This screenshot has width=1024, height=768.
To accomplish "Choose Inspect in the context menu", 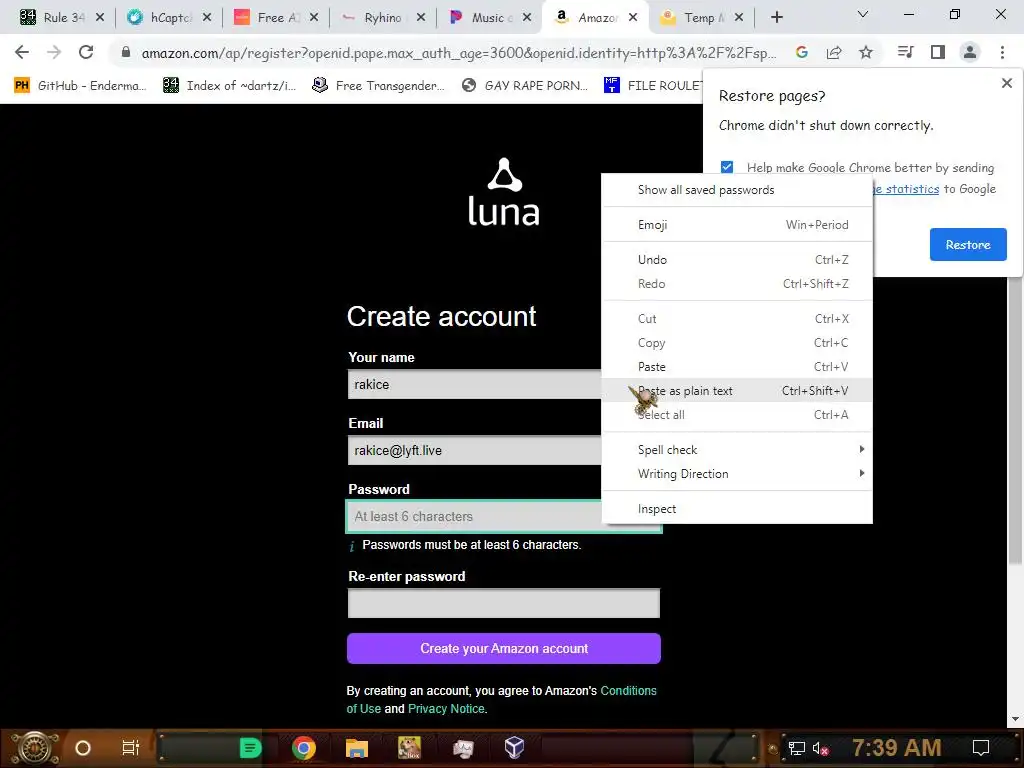I will (737, 509).
